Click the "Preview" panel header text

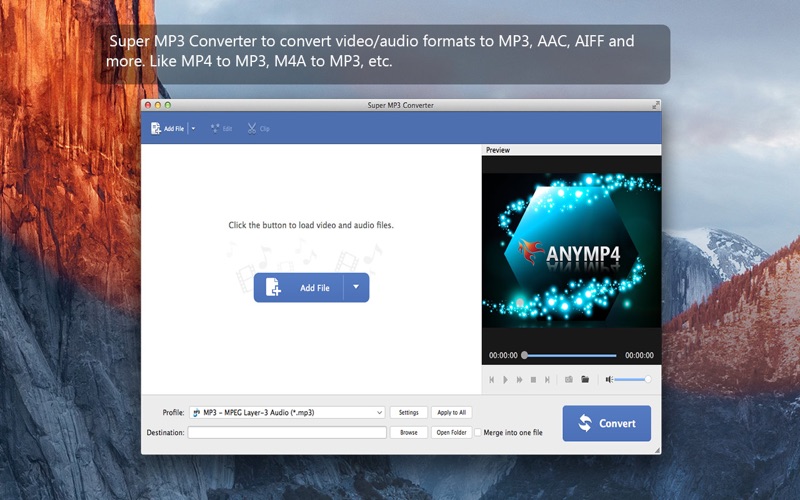tap(497, 150)
